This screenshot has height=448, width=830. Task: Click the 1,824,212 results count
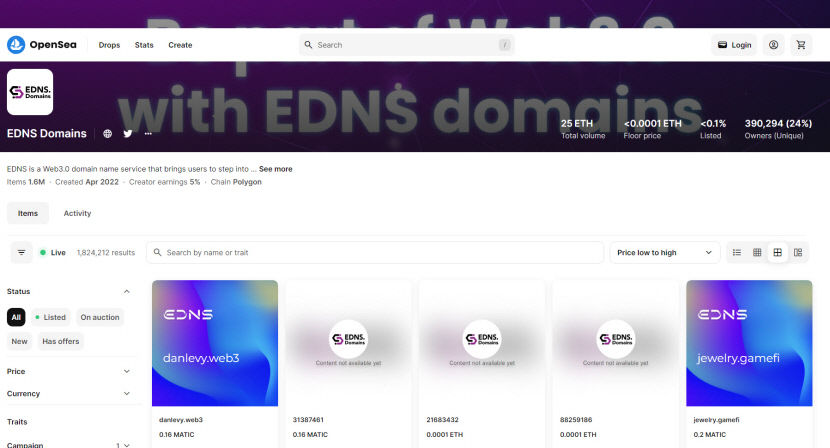(106, 253)
